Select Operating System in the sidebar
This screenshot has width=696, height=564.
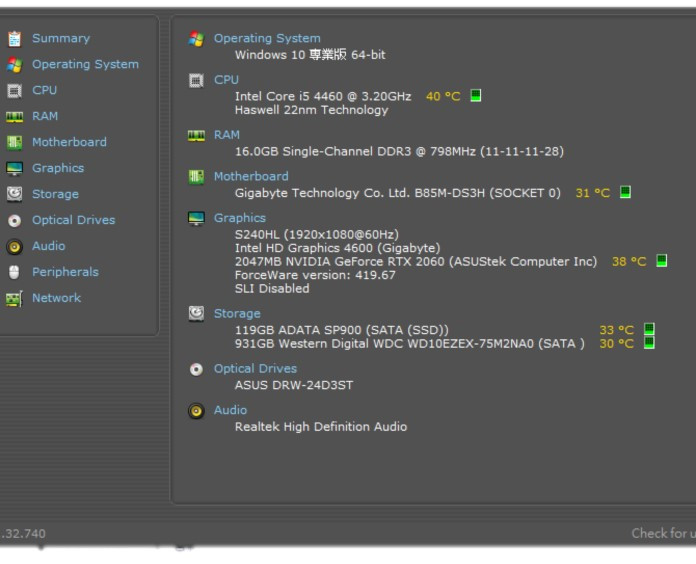point(85,64)
